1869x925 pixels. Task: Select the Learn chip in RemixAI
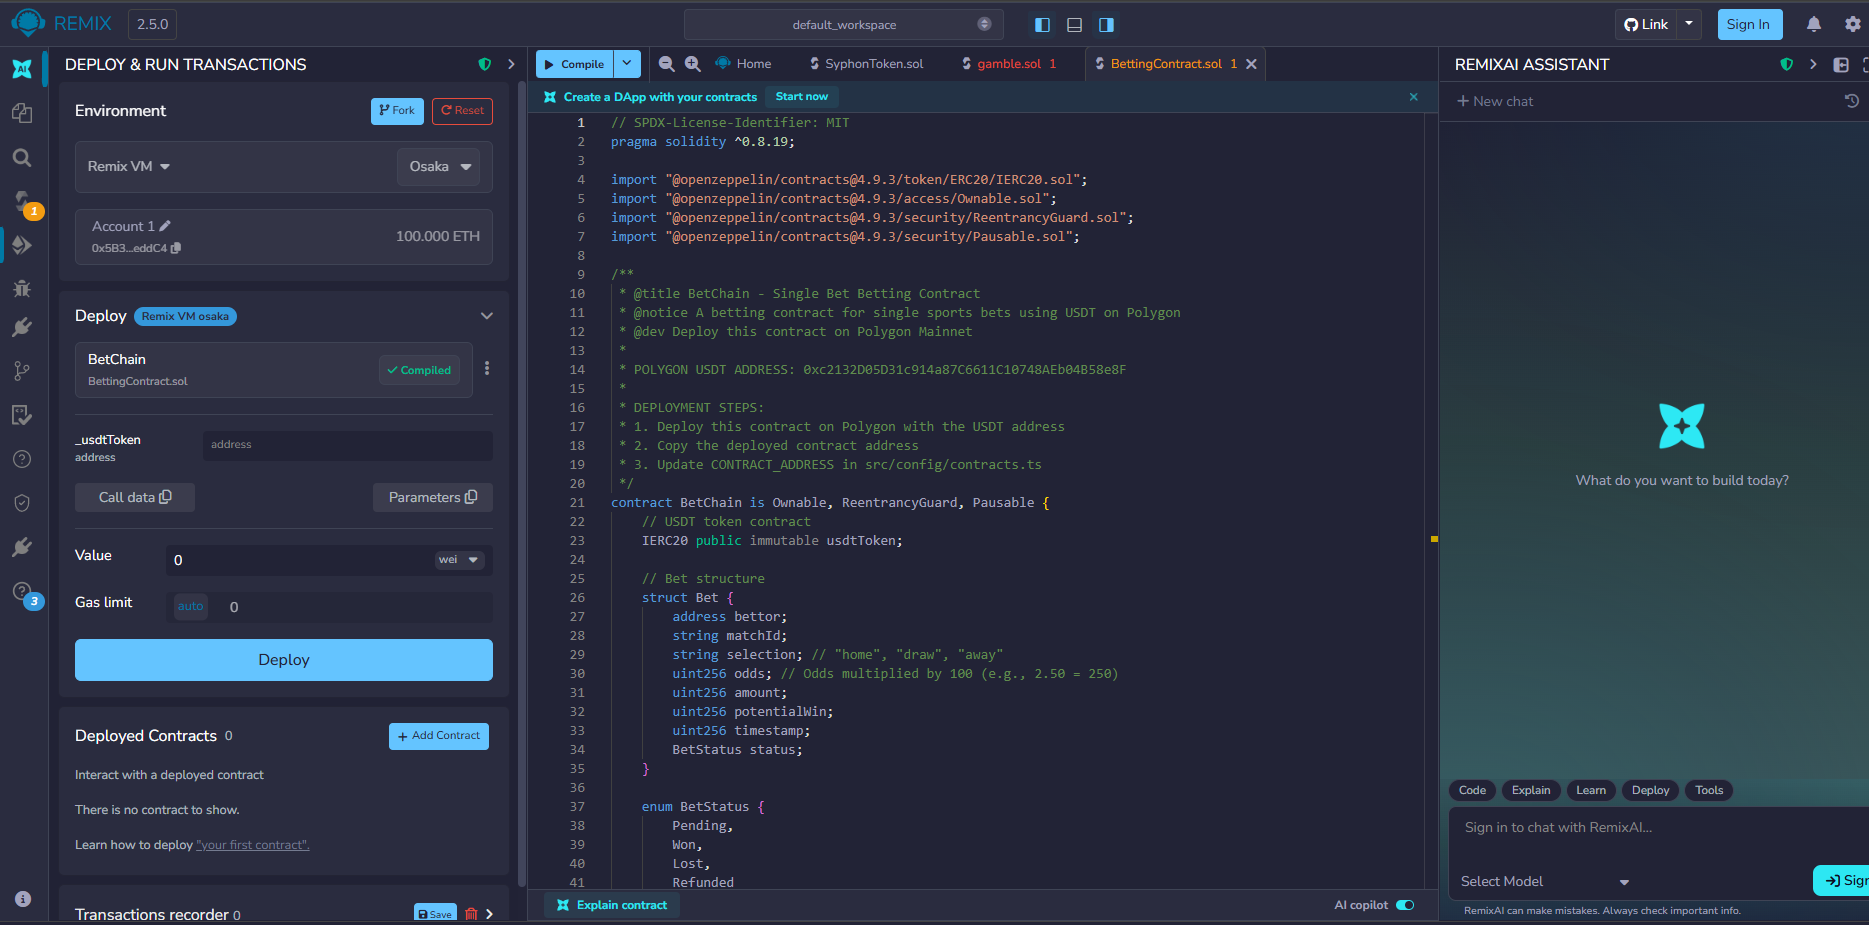pos(1591,790)
